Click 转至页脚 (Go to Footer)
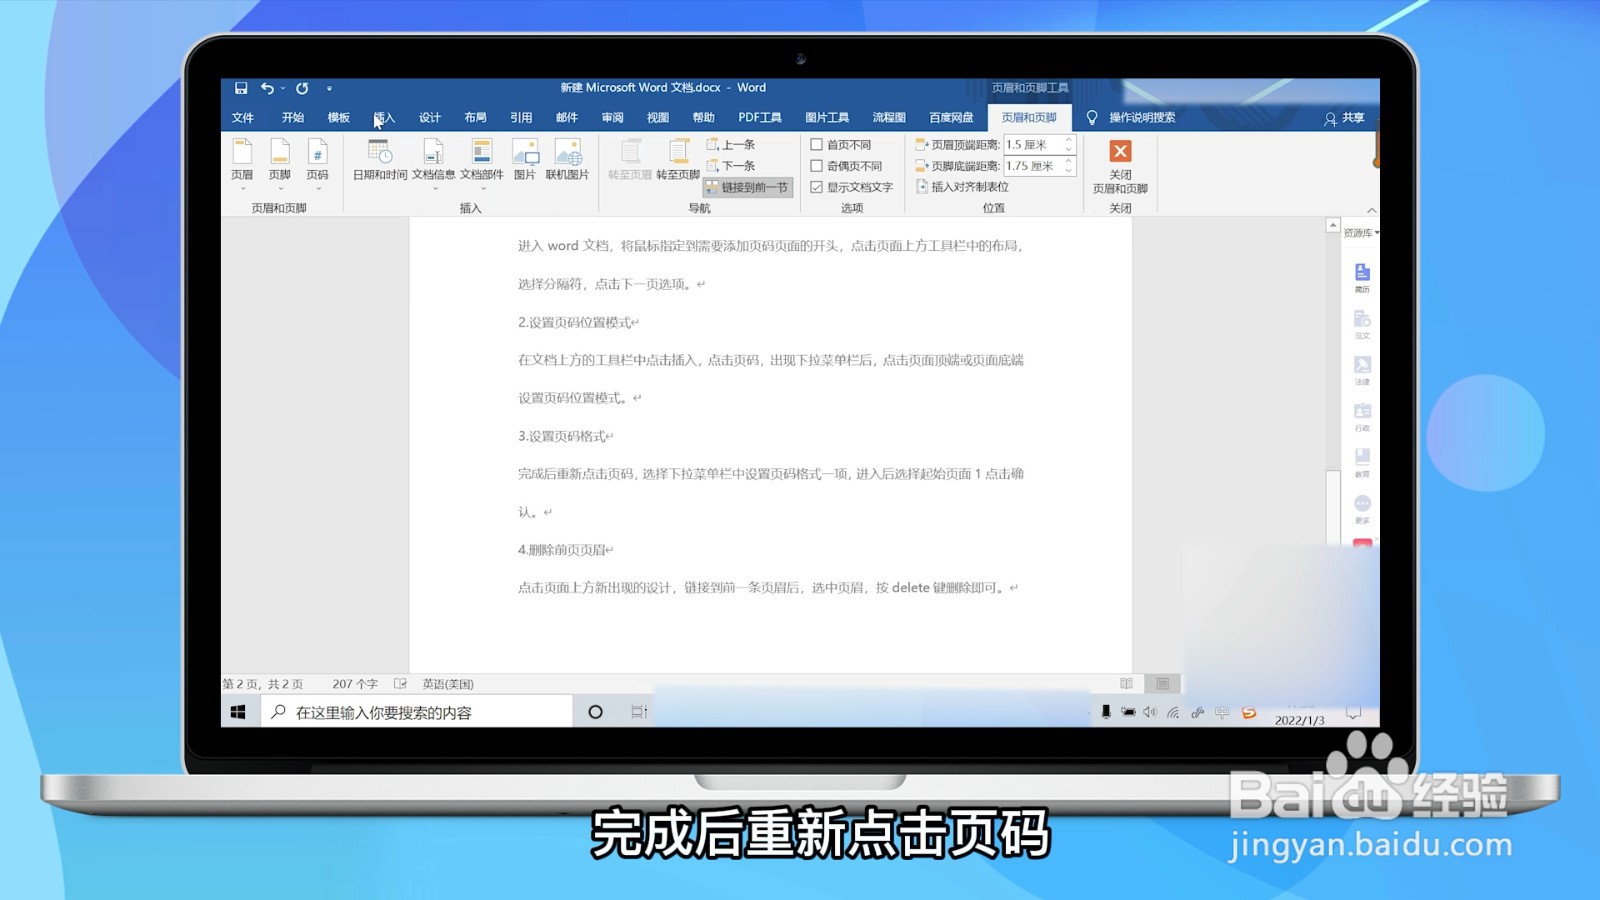The width and height of the screenshot is (1600, 900). click(x=678, y=160)
